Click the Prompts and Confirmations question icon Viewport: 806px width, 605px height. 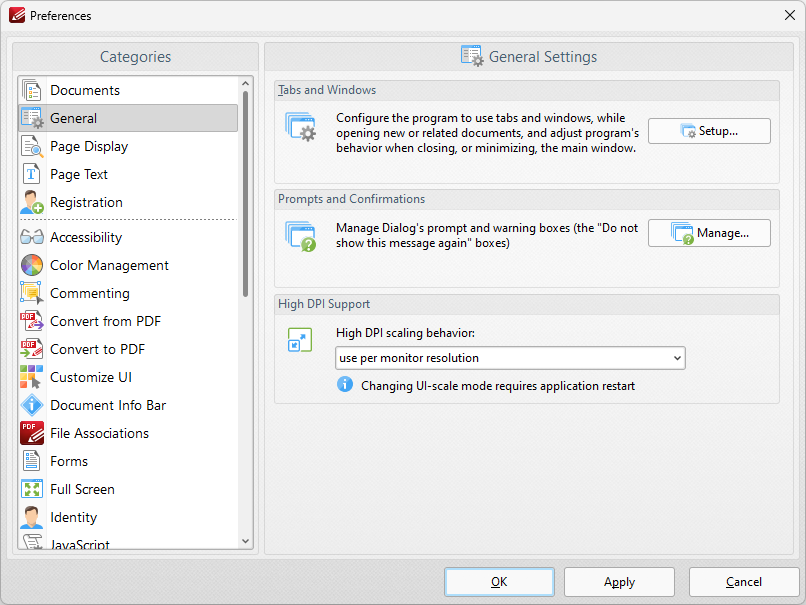coord(301,237)
